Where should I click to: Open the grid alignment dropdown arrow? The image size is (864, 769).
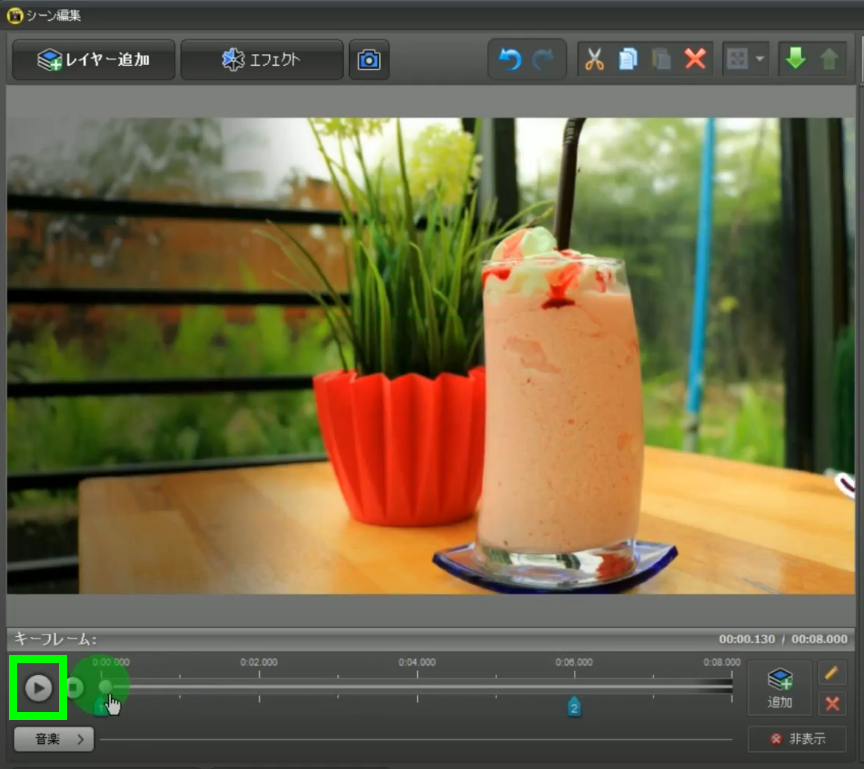(760, 60)
